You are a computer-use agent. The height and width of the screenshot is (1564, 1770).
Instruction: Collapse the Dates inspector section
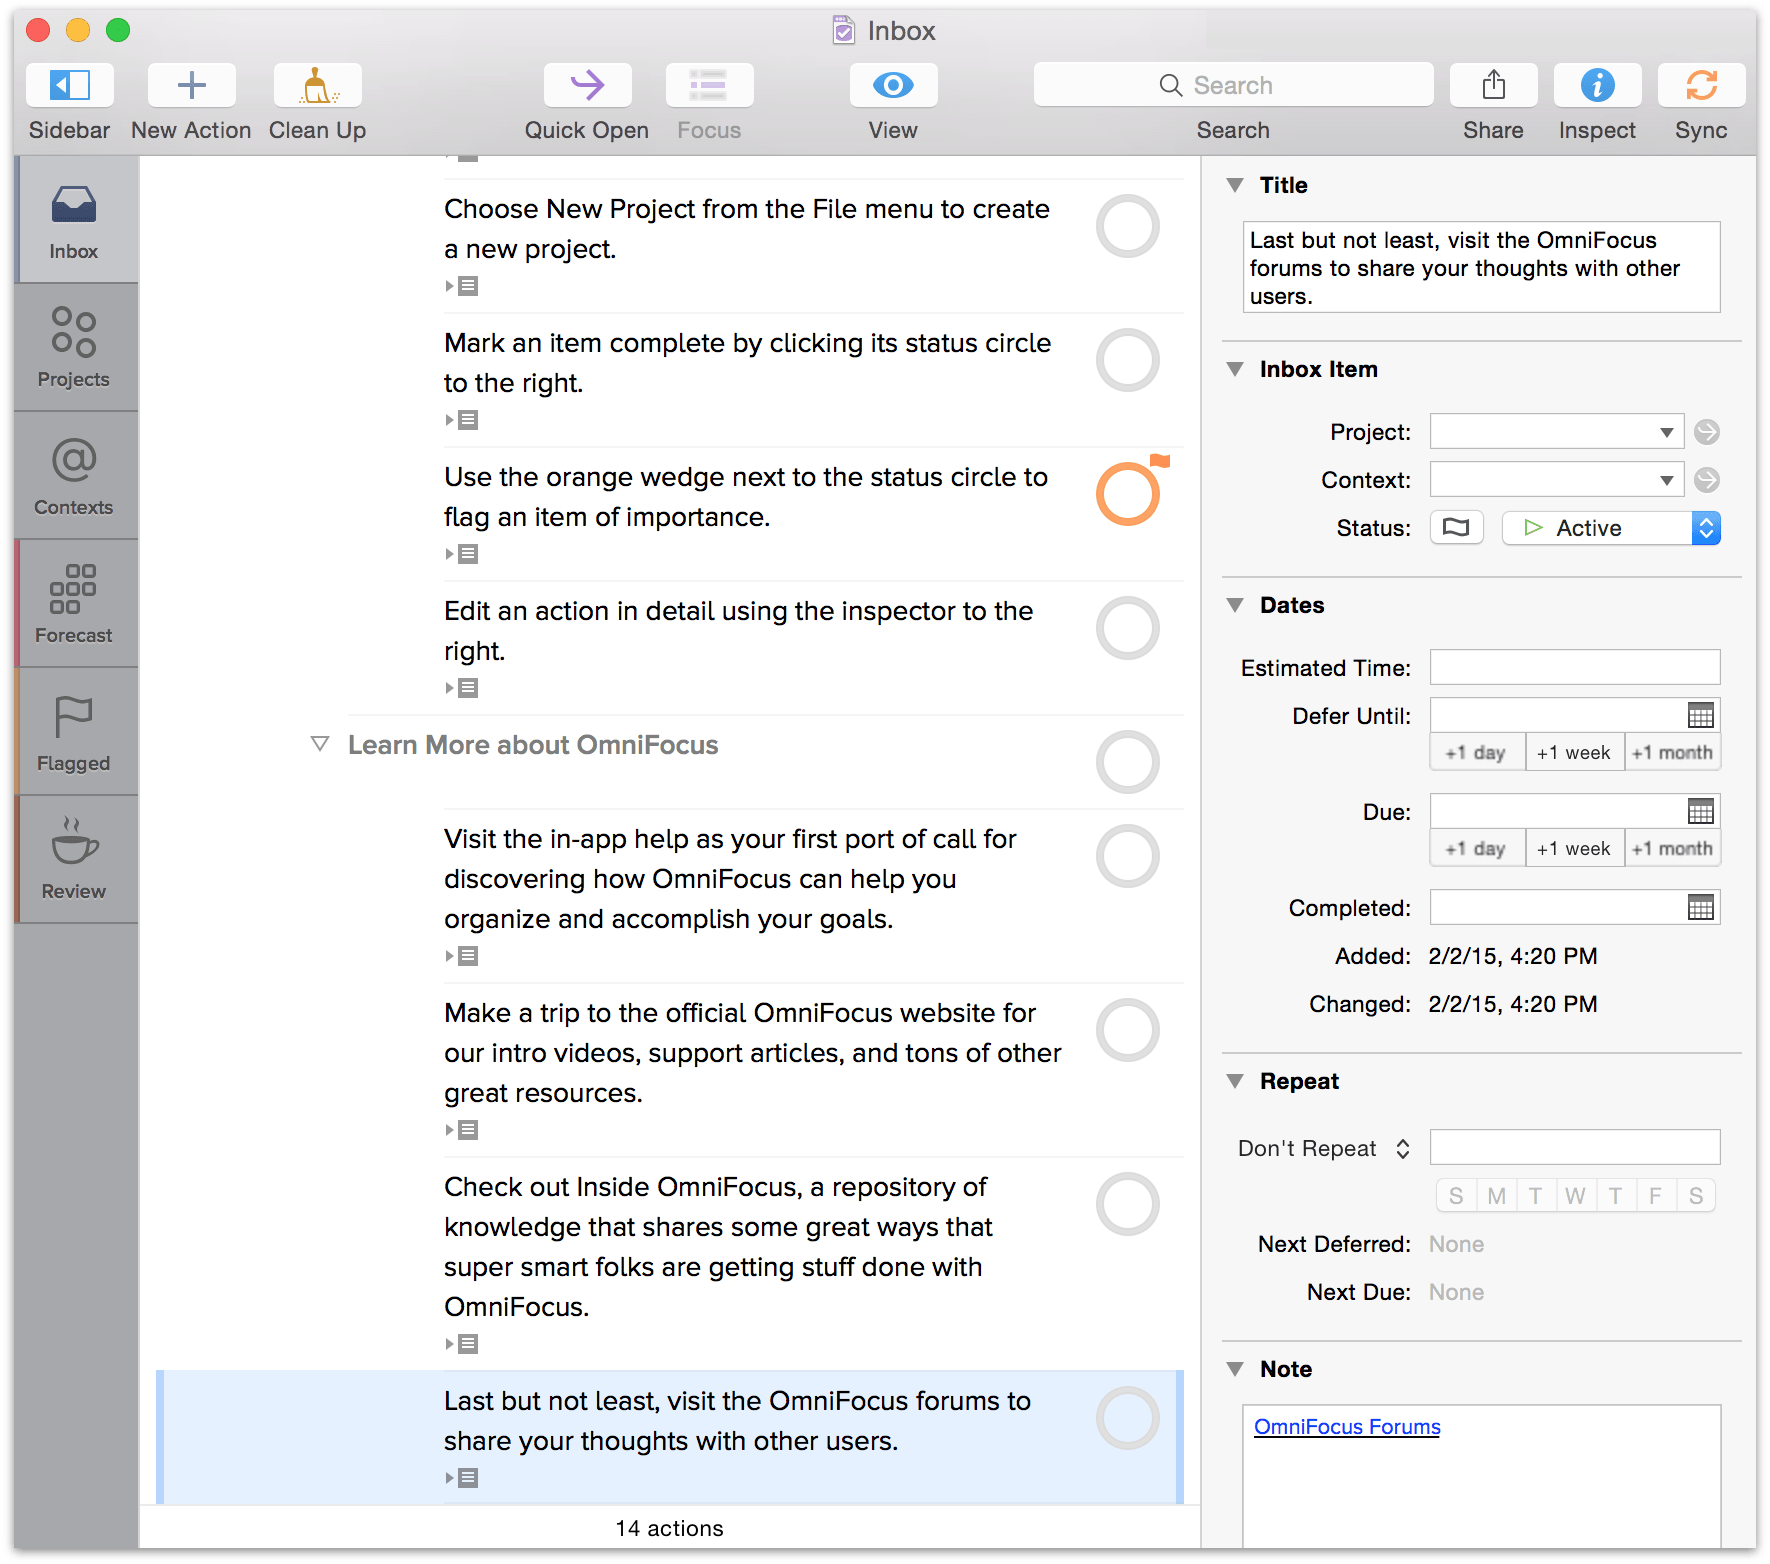[x=1235, y=605]
